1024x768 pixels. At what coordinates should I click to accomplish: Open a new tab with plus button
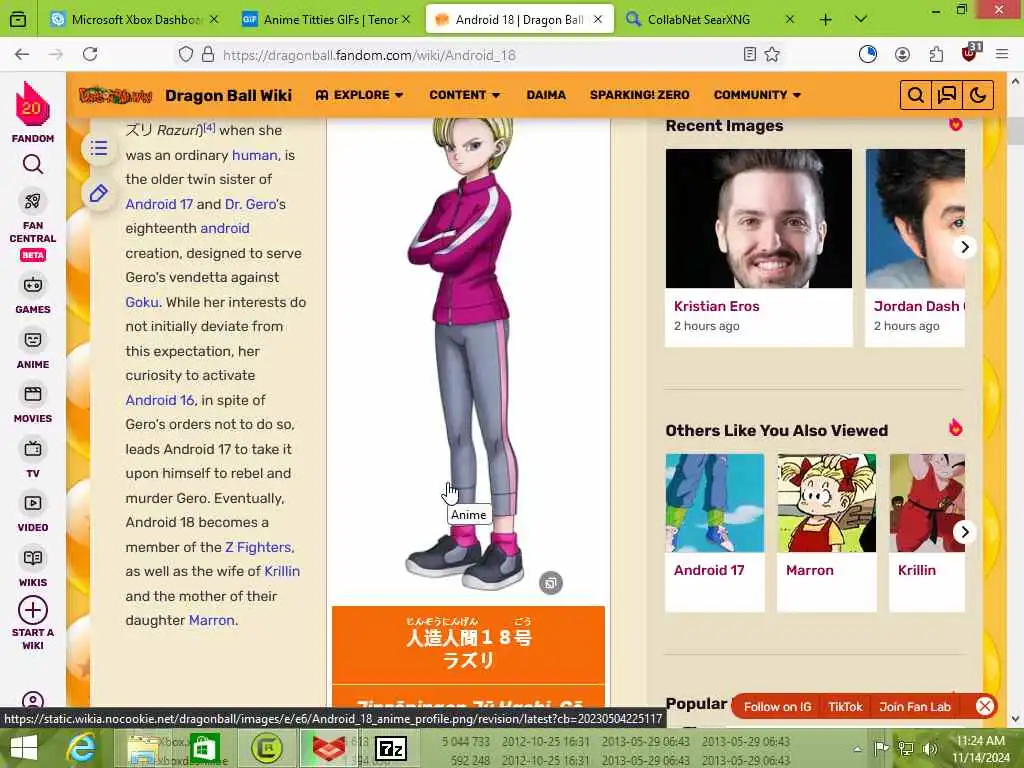[825, 20]
